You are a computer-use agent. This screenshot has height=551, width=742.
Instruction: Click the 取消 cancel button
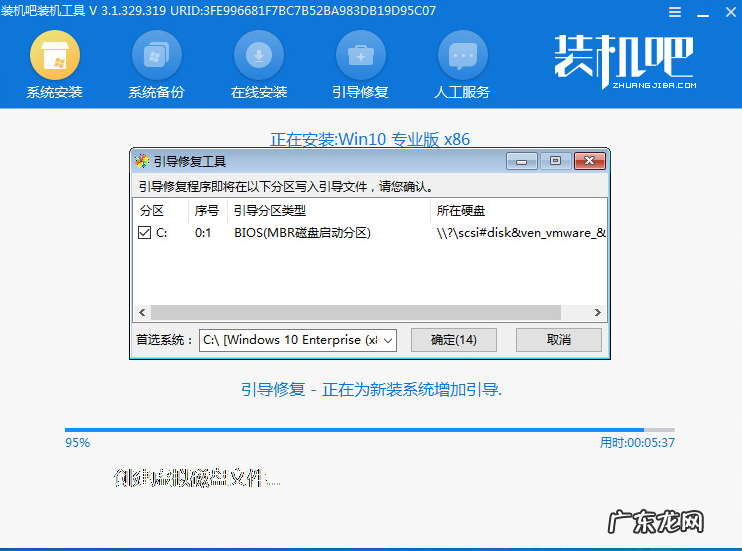coord(558,340)
